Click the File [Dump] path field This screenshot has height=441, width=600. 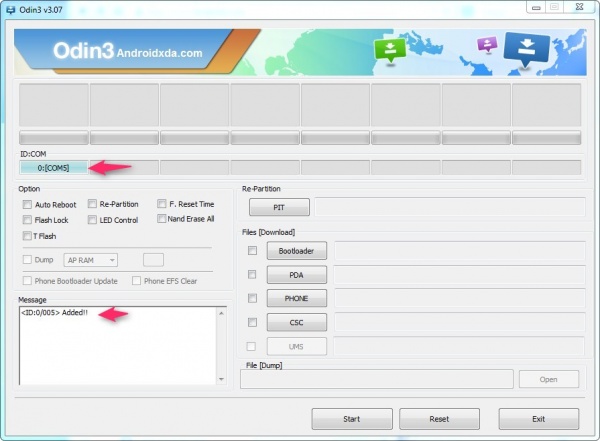[377, 379]
